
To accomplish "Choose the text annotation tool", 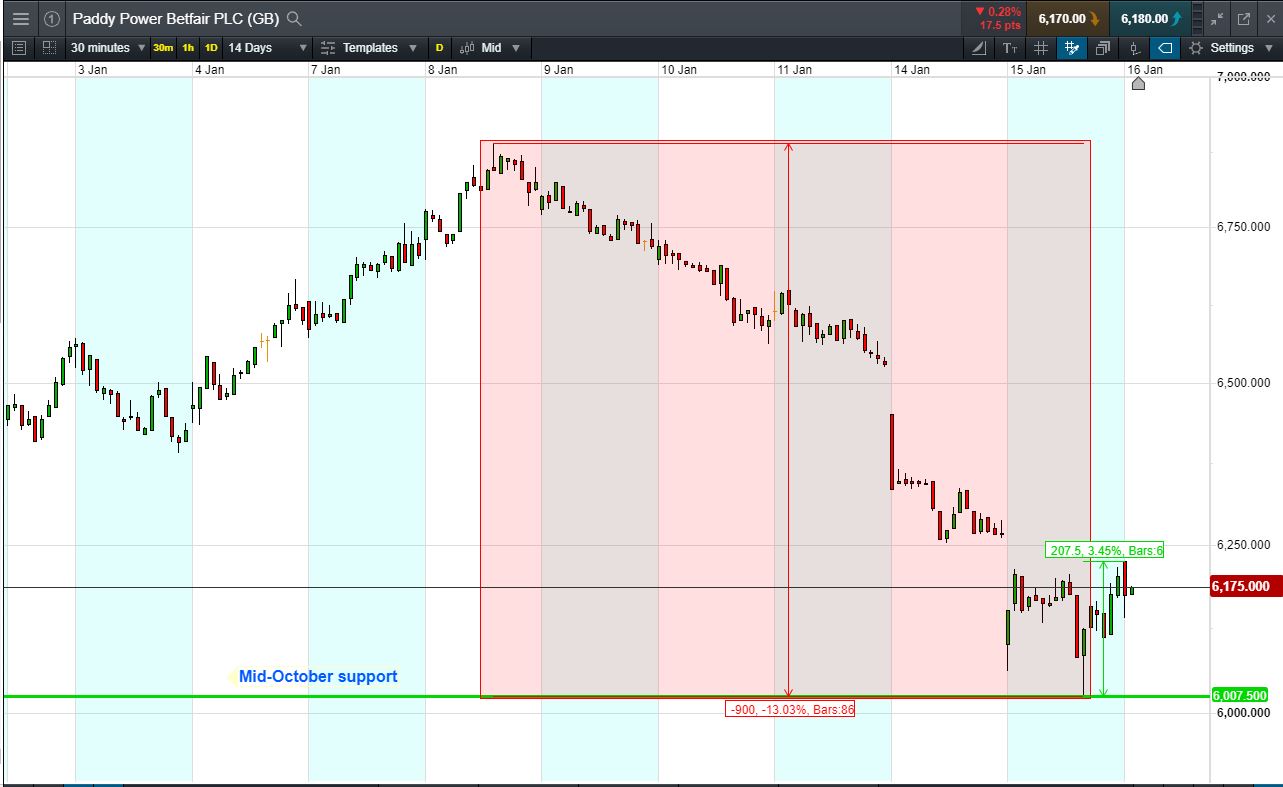I will point(1011,48).
